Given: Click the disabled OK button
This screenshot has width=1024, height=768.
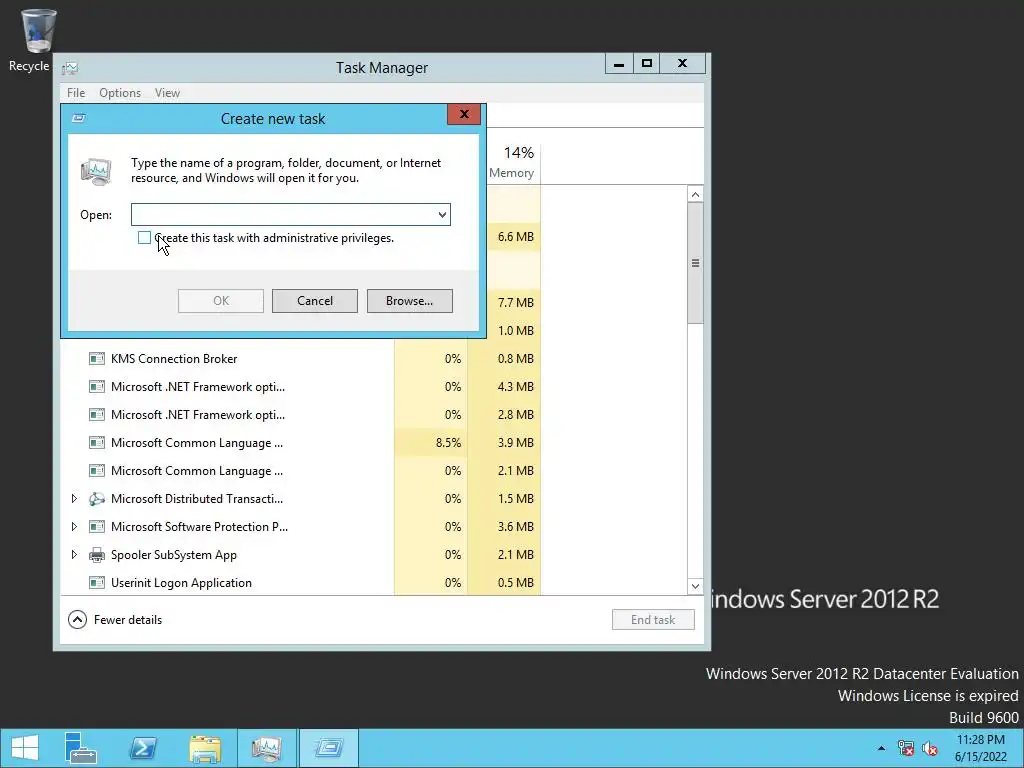Looking at the screenshot, I should tap(221, 301).
